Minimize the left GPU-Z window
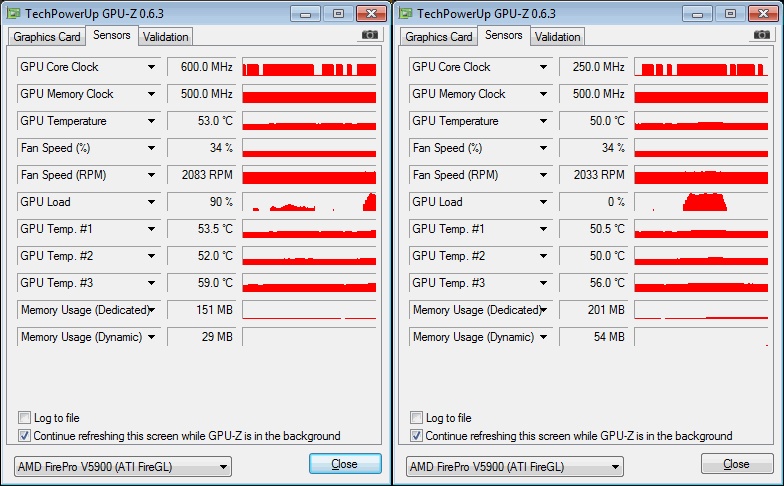 [x=306, y=14]
